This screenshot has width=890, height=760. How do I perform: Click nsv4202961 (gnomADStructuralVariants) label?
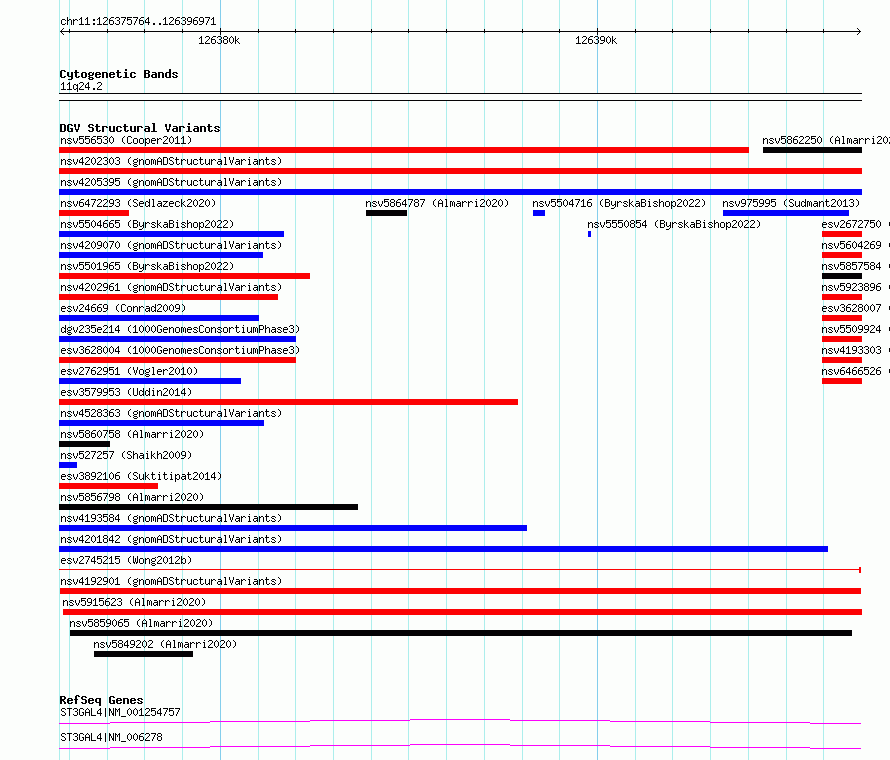(171, 287)
